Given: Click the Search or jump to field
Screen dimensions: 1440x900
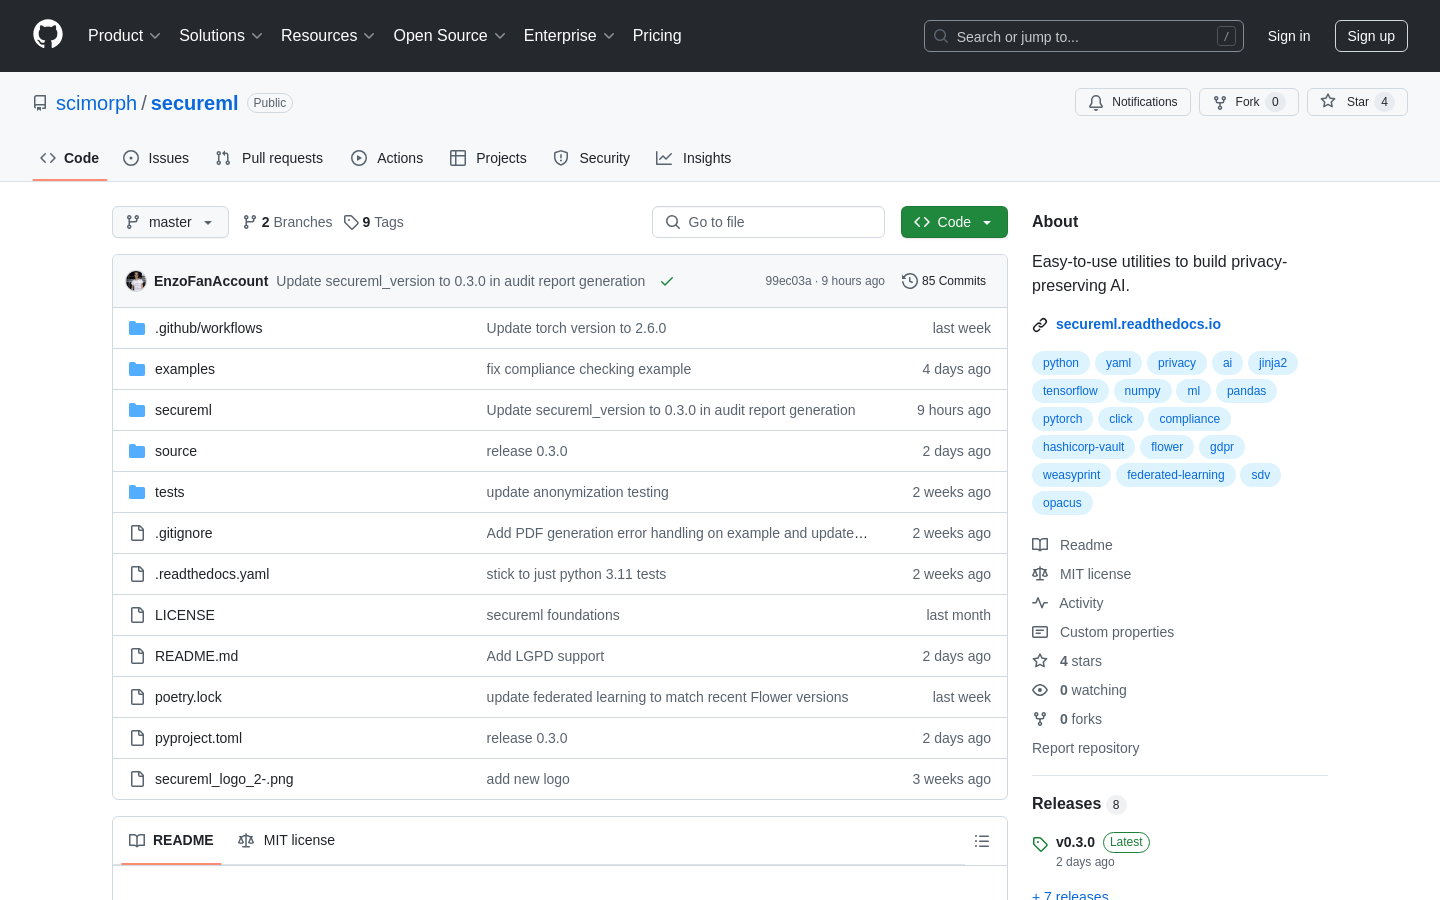Looking at the screenshot, I should click(1084, 36).
